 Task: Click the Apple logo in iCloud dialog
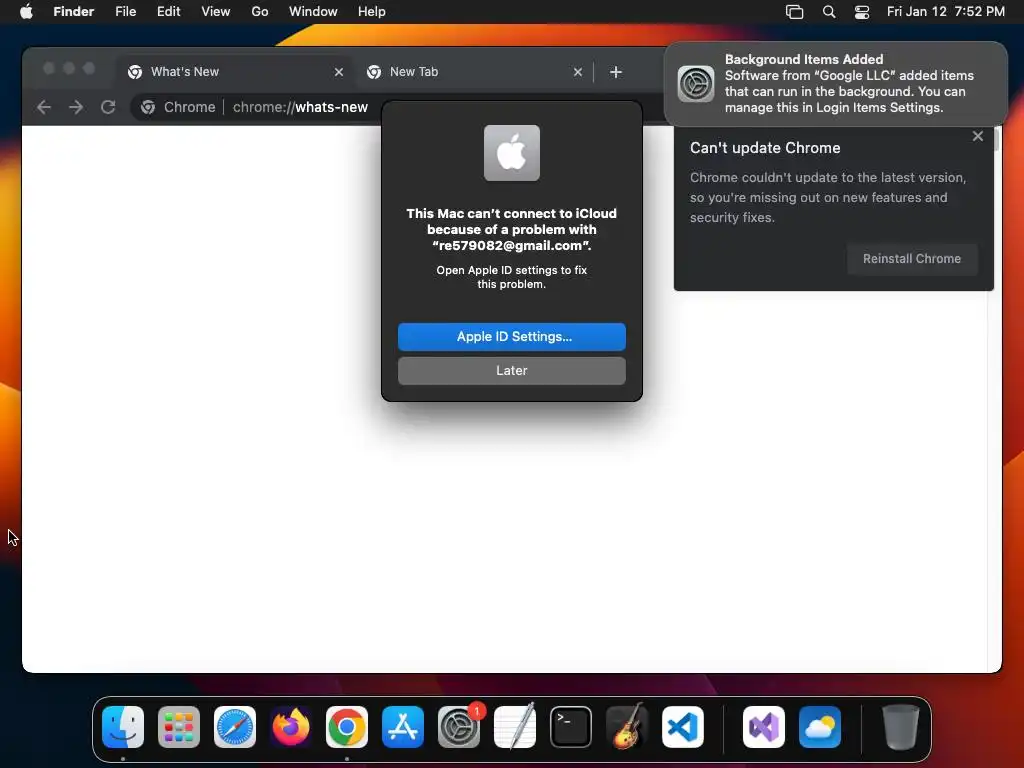pos(512,153)
